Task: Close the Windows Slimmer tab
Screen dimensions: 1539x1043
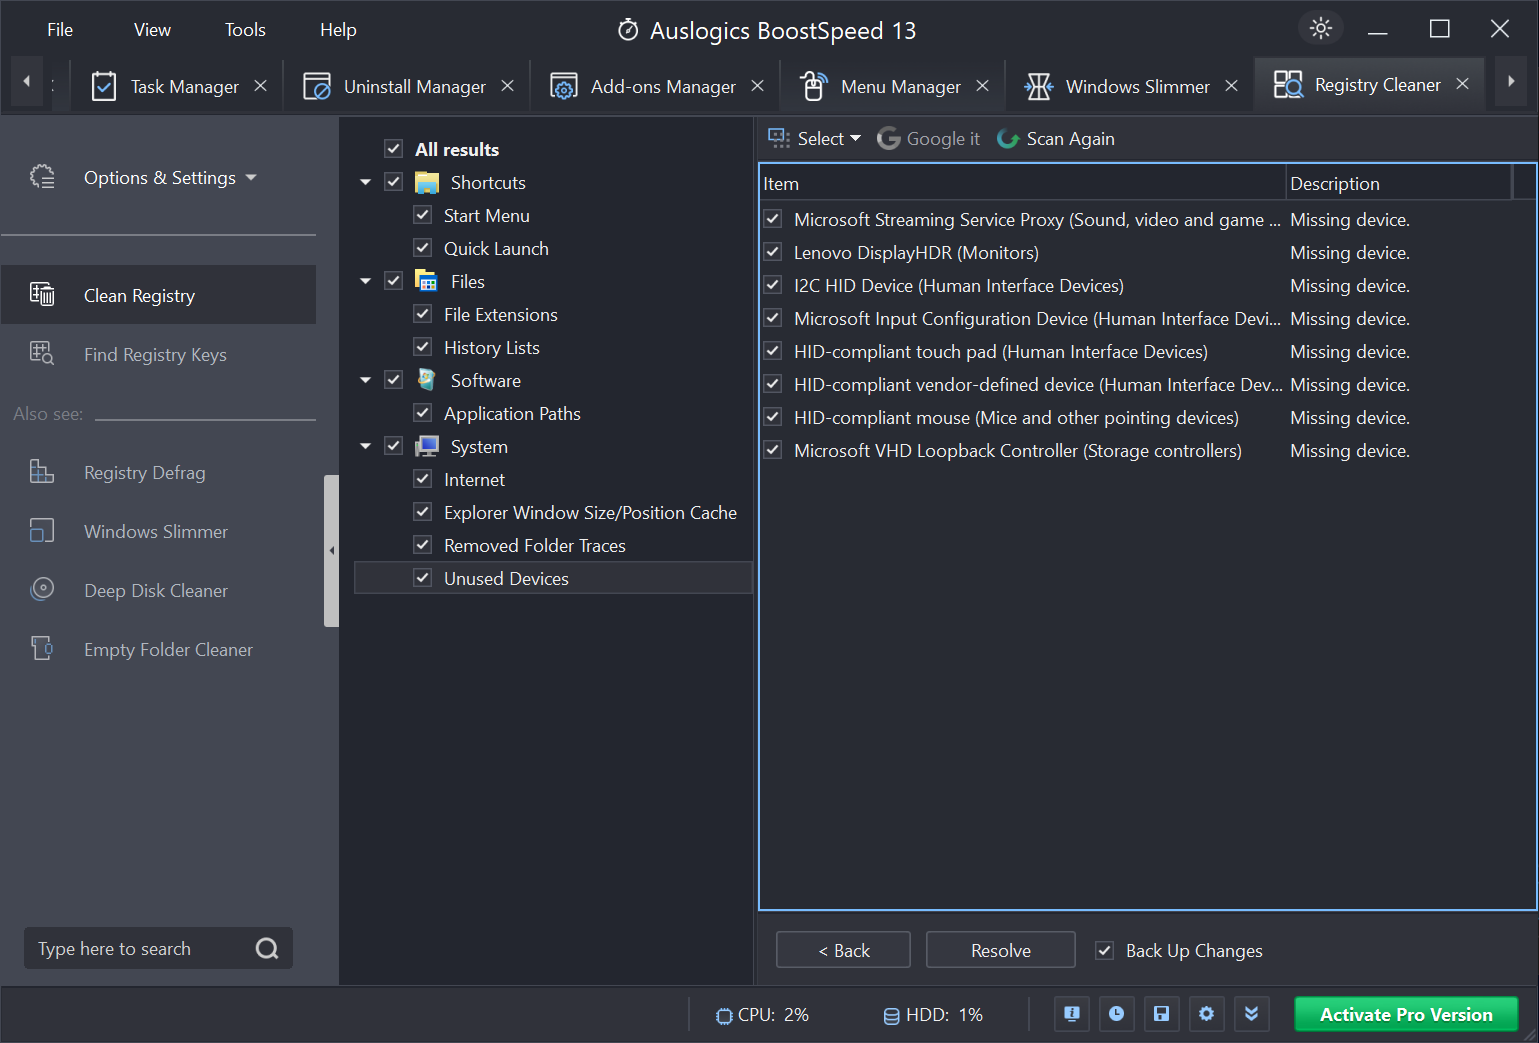Action: click(1232, 86)
